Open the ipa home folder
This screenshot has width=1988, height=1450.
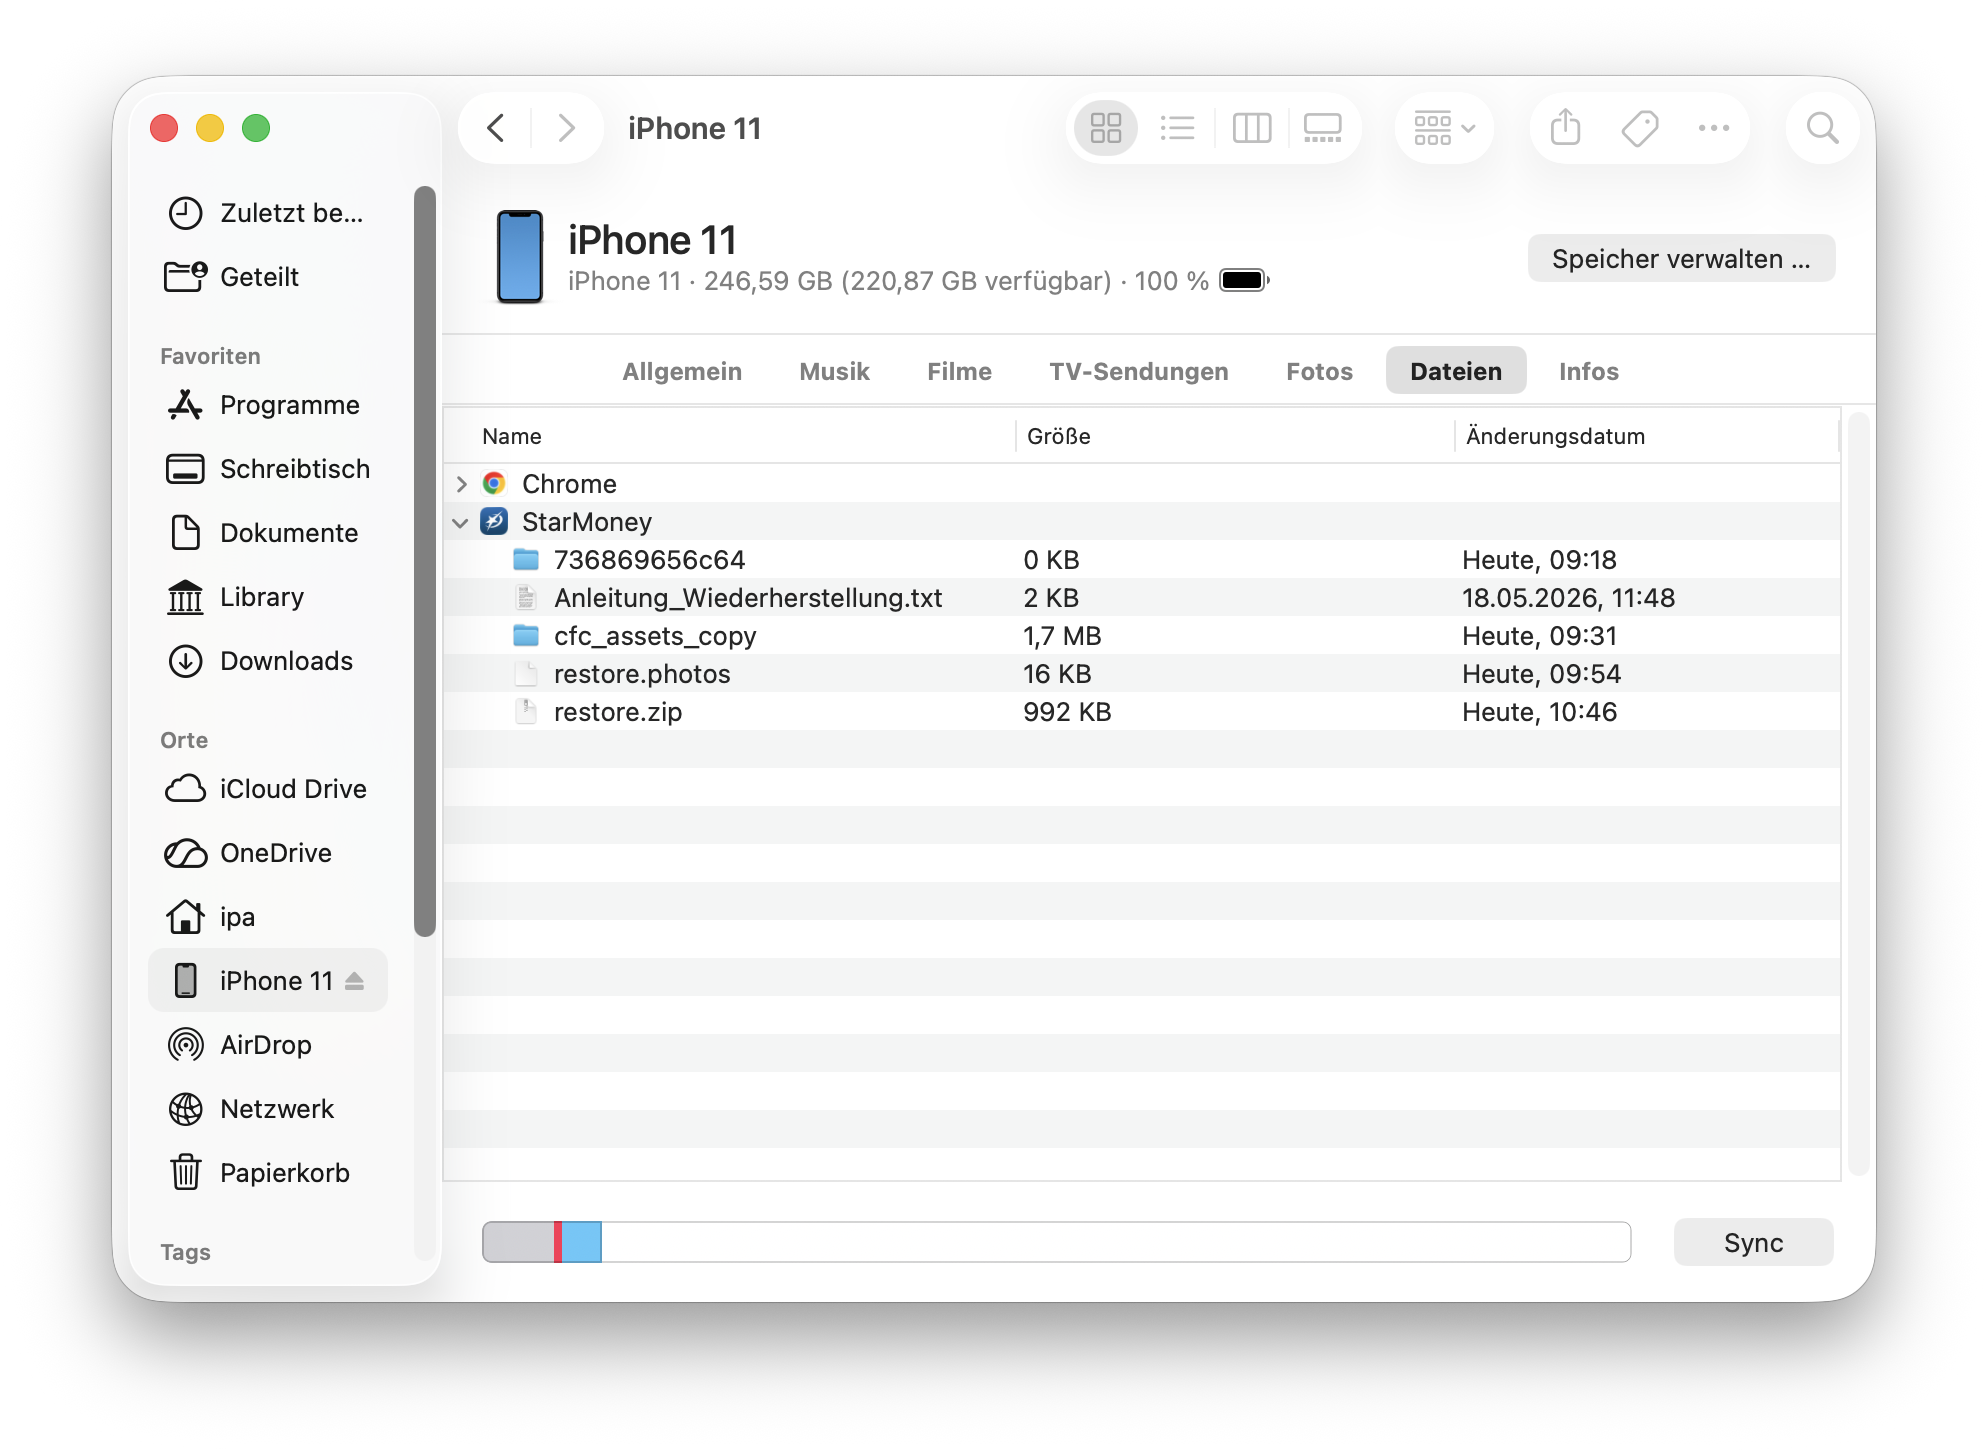pos(266,917)
